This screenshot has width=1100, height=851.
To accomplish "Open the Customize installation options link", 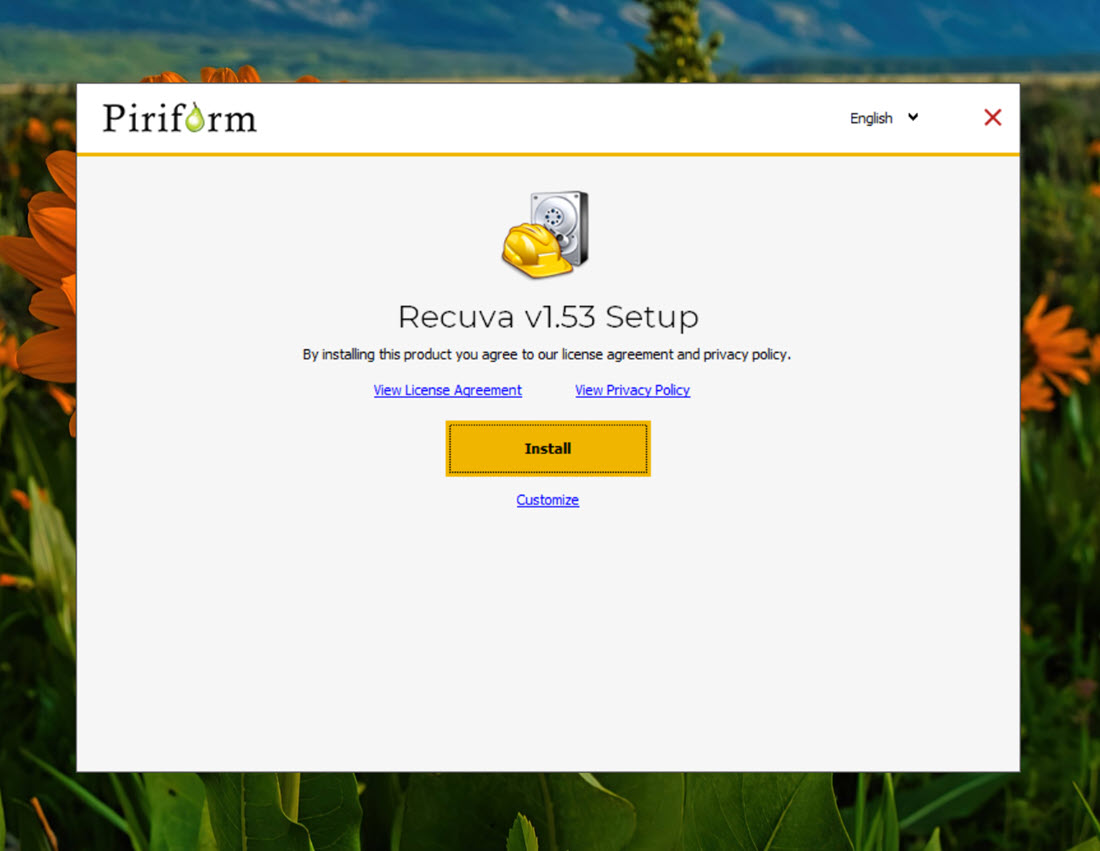I will point(547,500).
